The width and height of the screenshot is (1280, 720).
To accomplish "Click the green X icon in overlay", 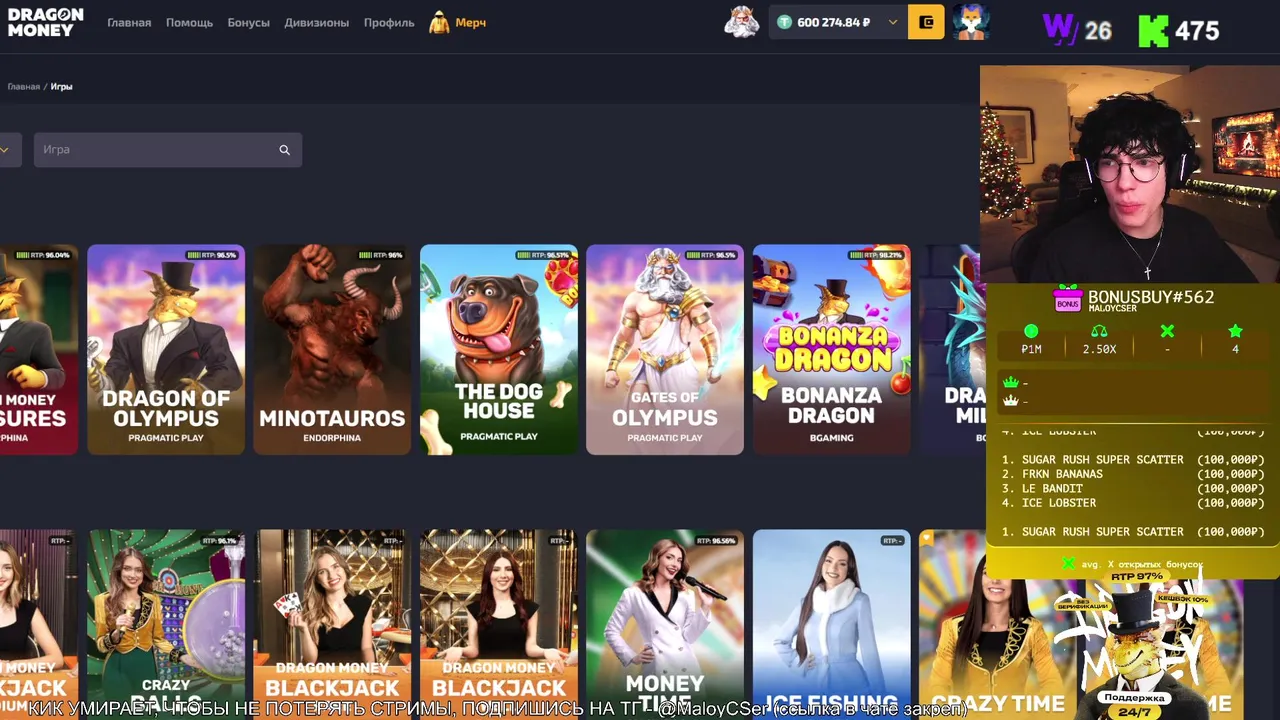I will (x=1167, y=331).
